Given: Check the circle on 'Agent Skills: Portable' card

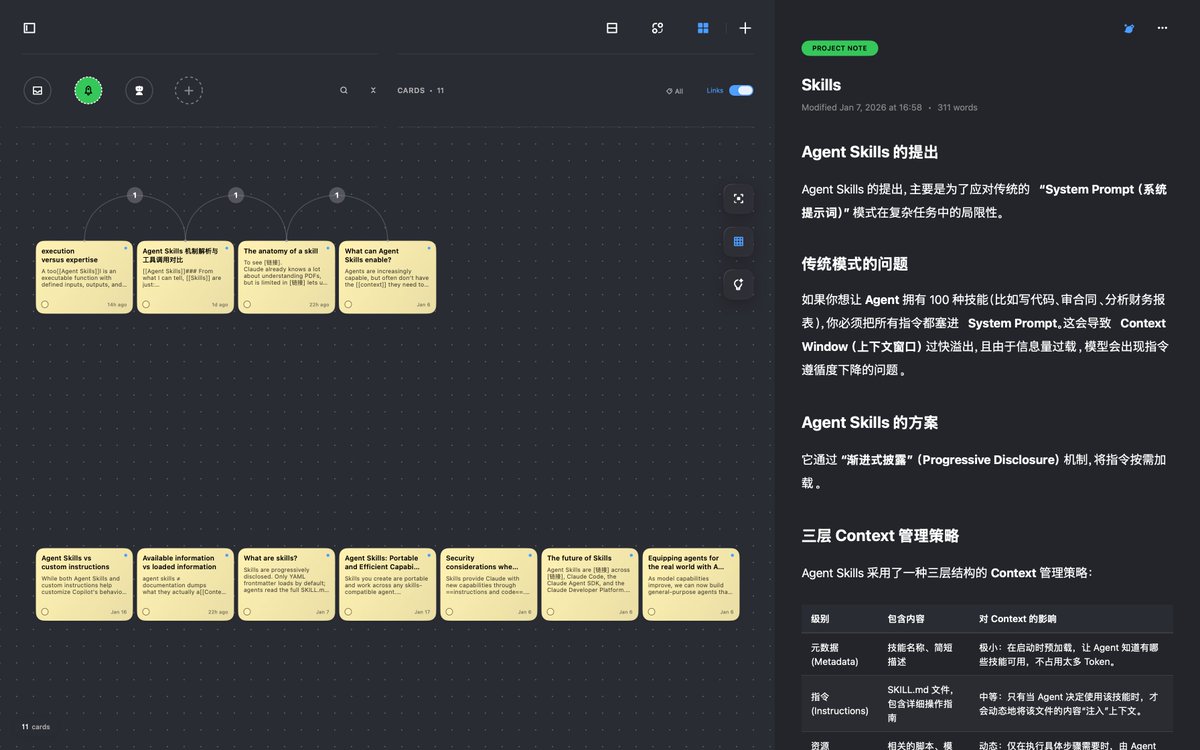Looking at the screenshot, I should click(x=348, y=611).
